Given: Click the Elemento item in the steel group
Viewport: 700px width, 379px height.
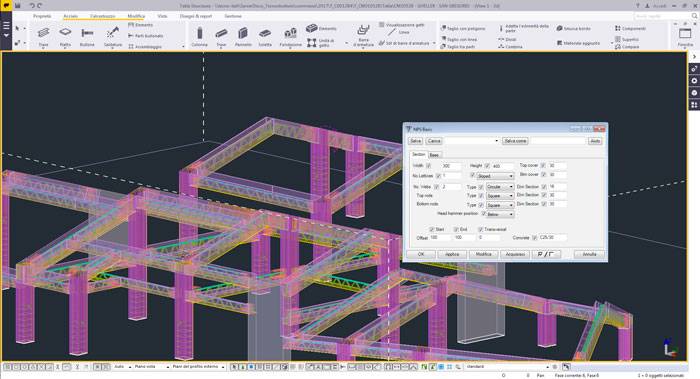Looking at the screenshot, I should coord(141,25).
